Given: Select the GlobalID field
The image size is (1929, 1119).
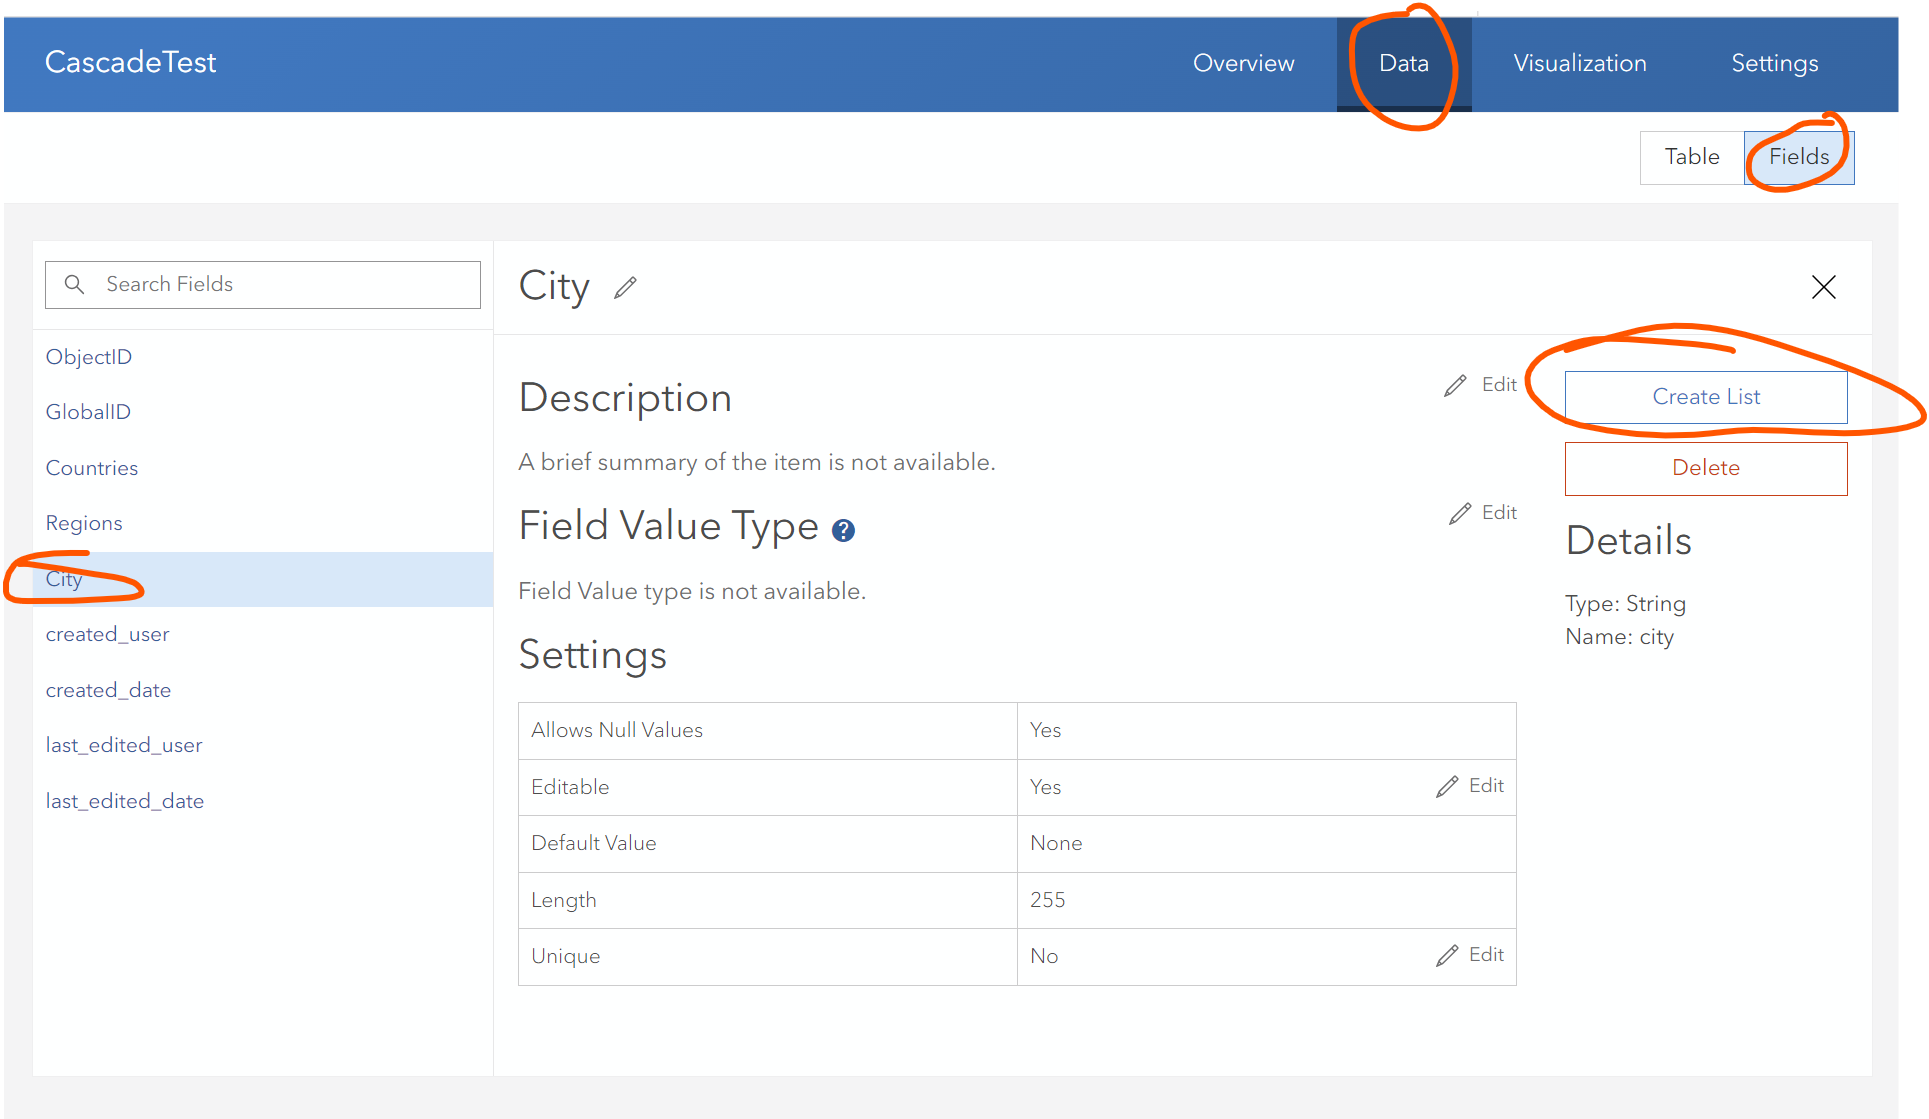Looking at the screenshot, I should [88, 411].
